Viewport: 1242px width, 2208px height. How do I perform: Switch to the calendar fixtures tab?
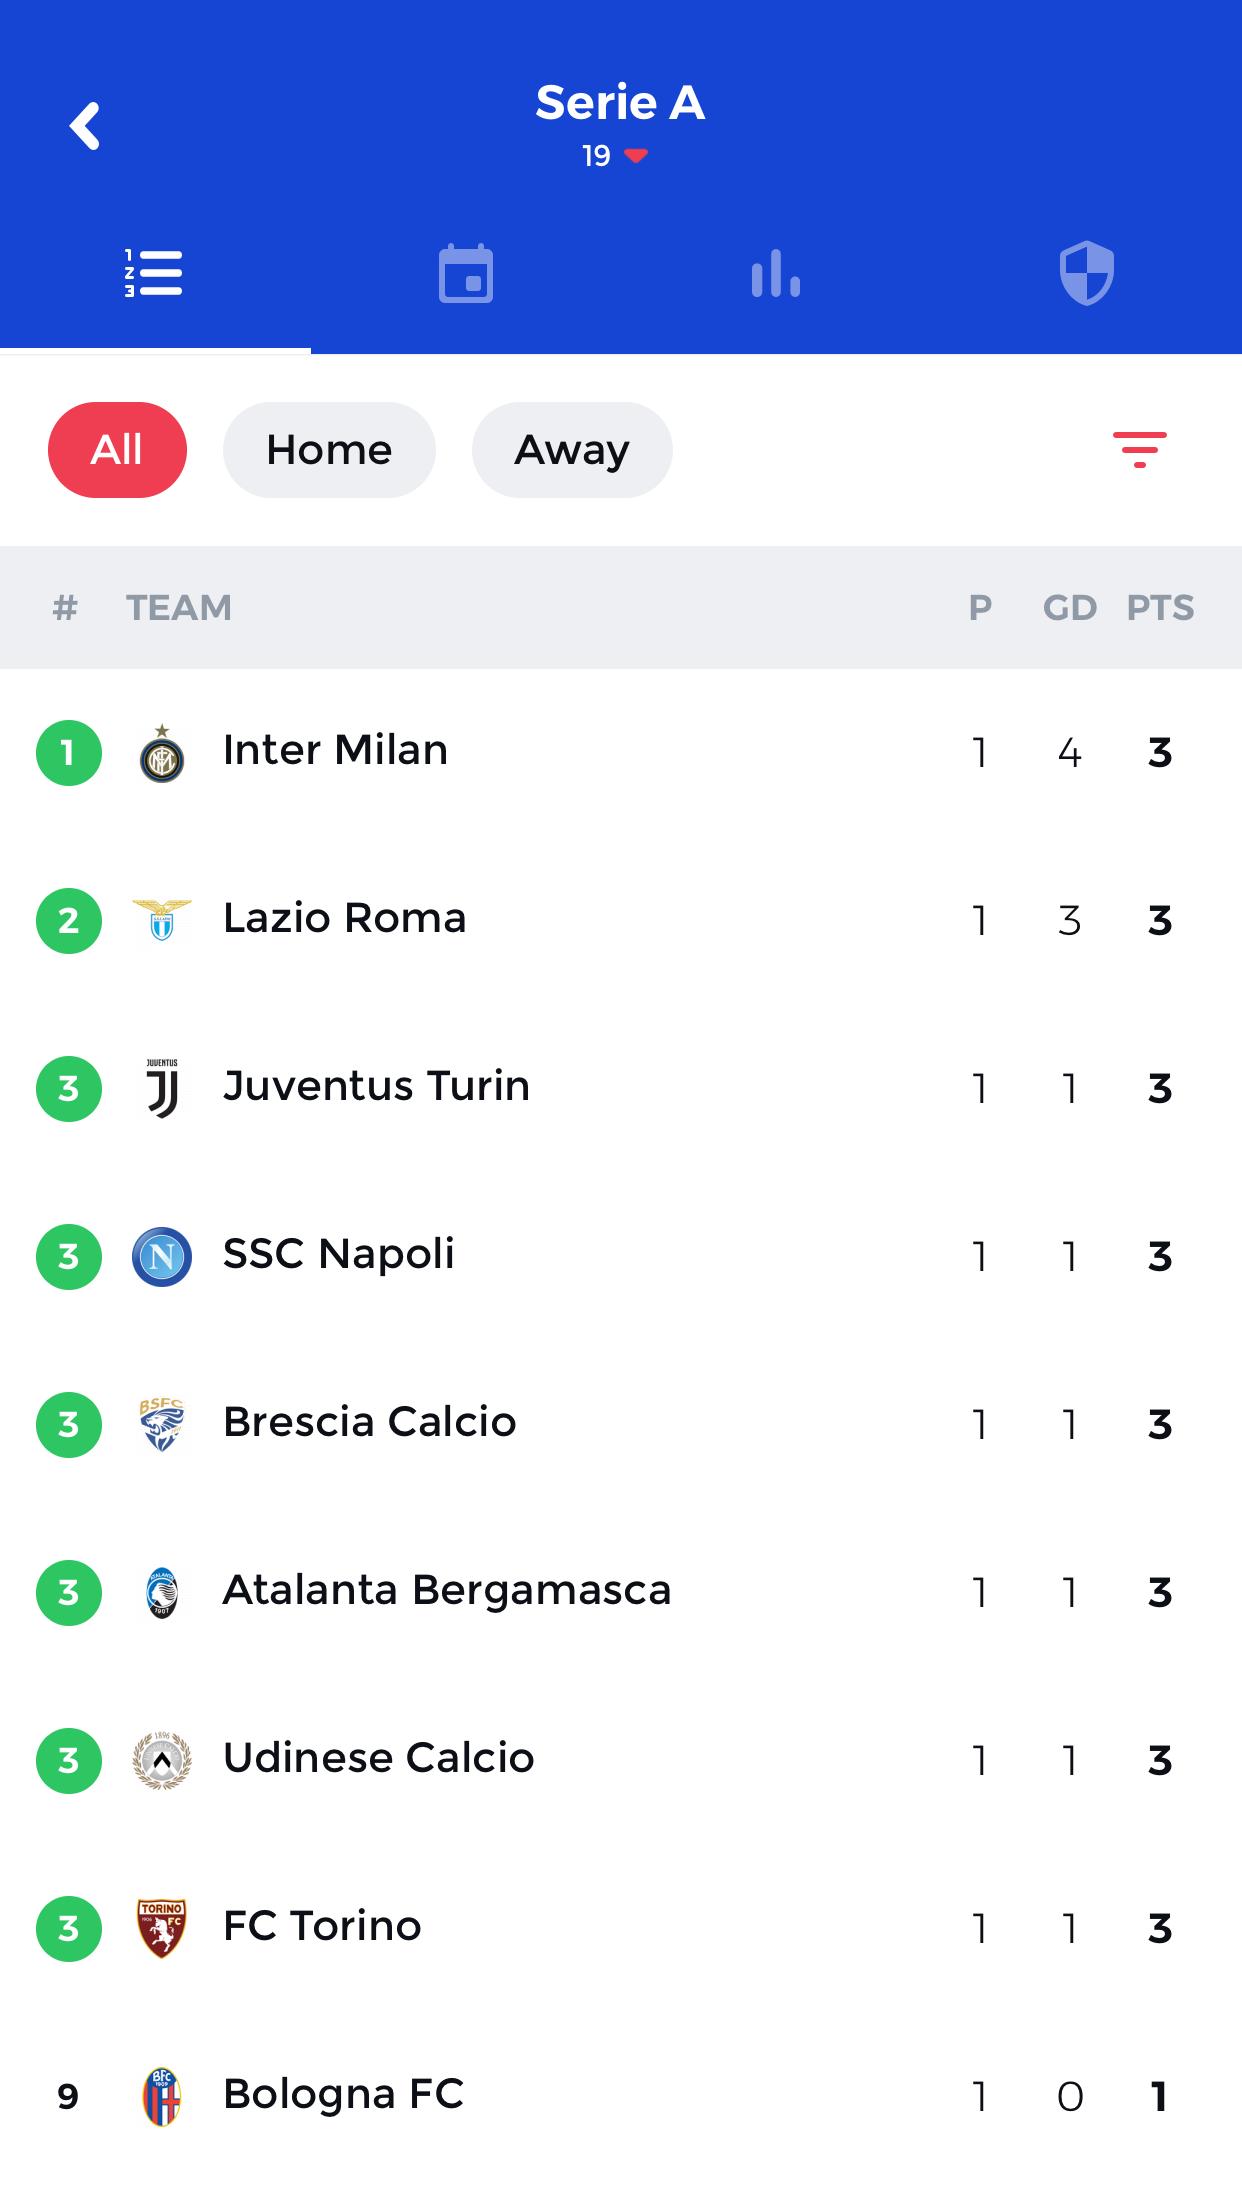click(466, 273)
